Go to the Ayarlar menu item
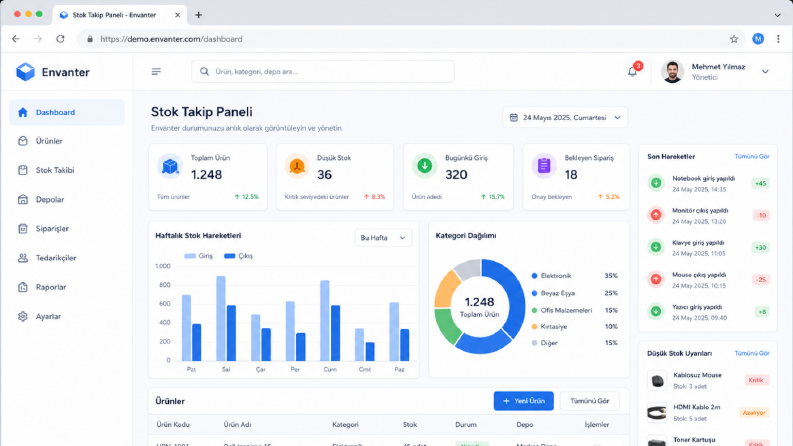 tap(67, 317)
